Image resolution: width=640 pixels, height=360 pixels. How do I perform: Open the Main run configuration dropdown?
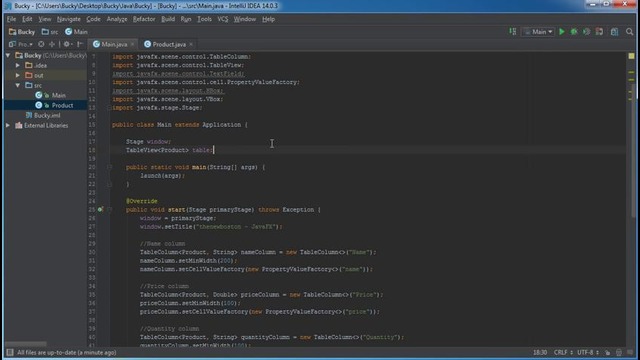coord(539,31)
